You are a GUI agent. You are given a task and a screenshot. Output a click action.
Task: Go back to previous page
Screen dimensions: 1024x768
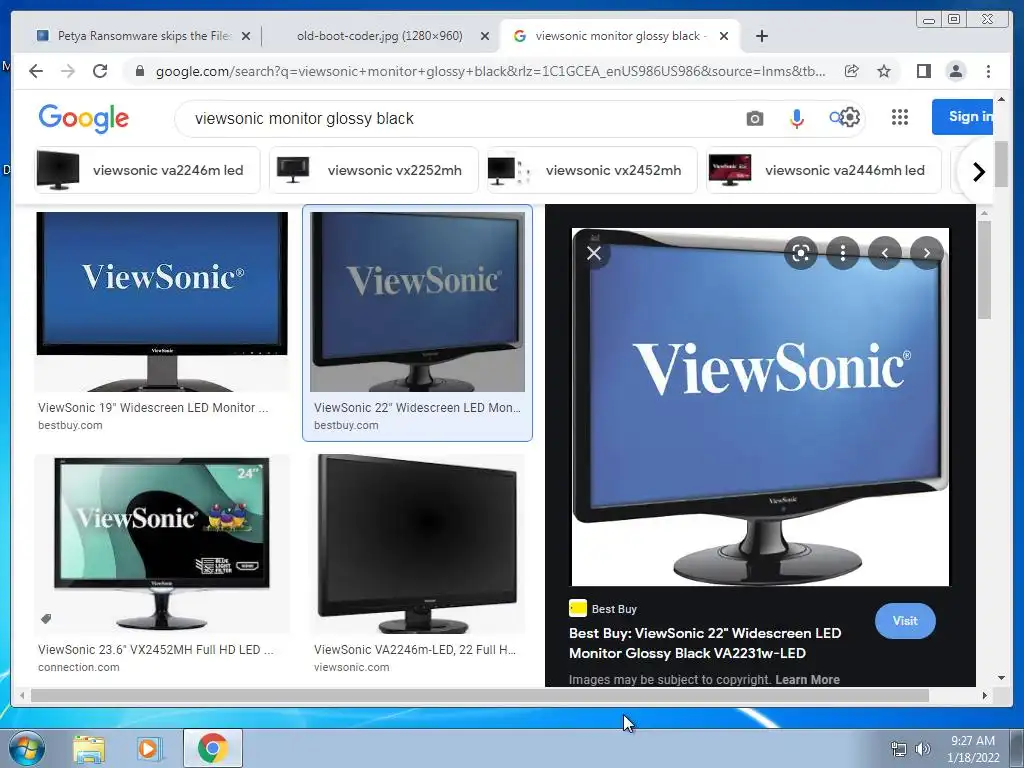pos(36,71)
